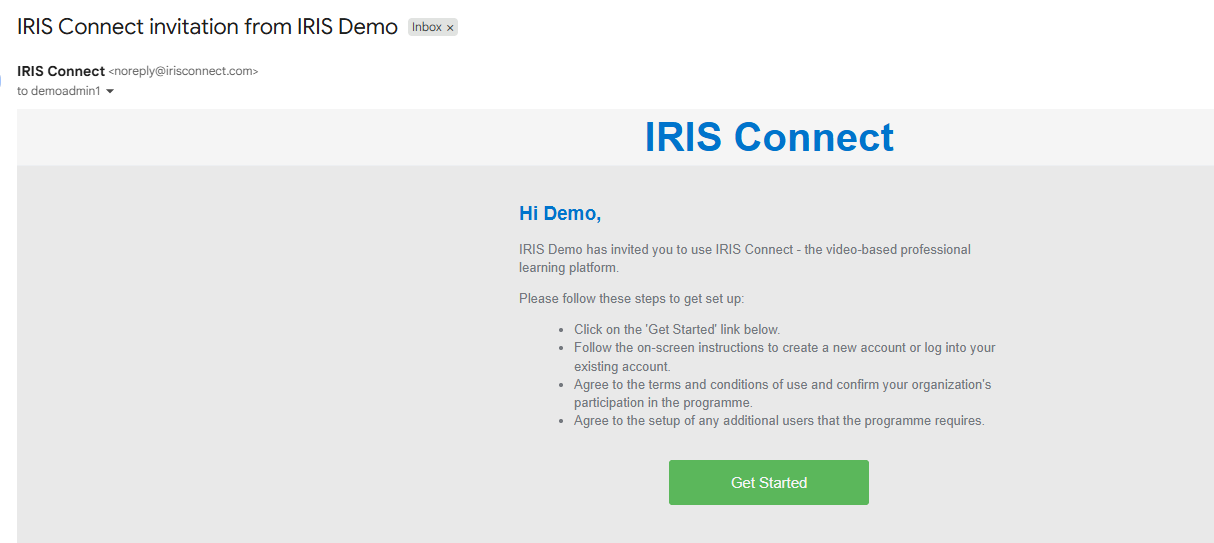Click the bullet 'Click on the Get Started link below'
Screen dimensions: 1214x543
pos(677,329)
